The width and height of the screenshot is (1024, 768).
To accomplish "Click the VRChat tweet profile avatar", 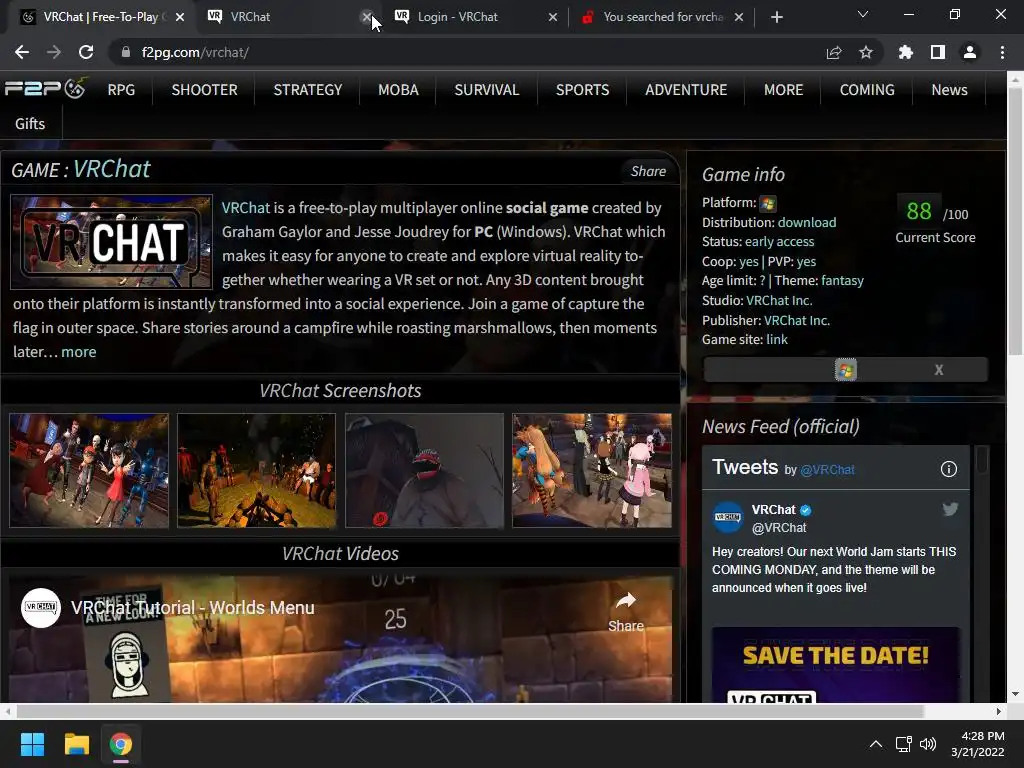I will click(728, 518).
